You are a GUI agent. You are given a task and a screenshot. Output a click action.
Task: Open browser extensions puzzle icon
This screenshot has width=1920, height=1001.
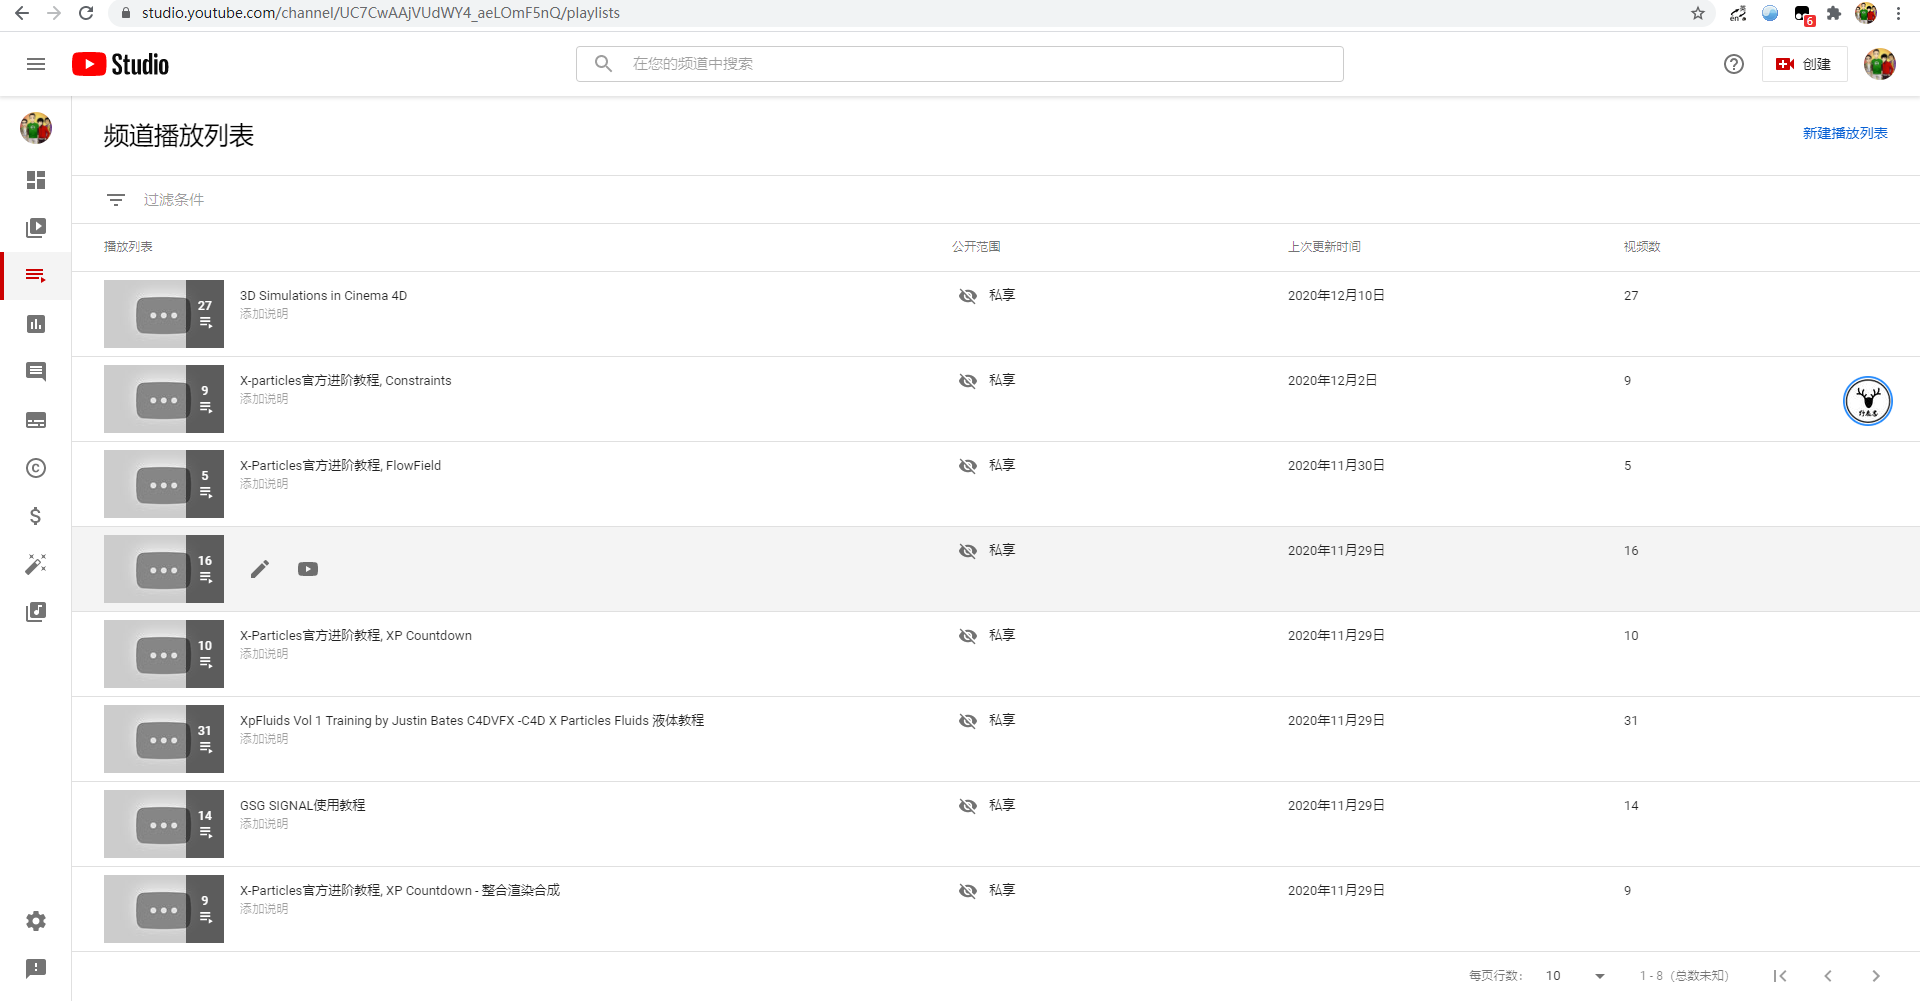[x=1834, y=13]
